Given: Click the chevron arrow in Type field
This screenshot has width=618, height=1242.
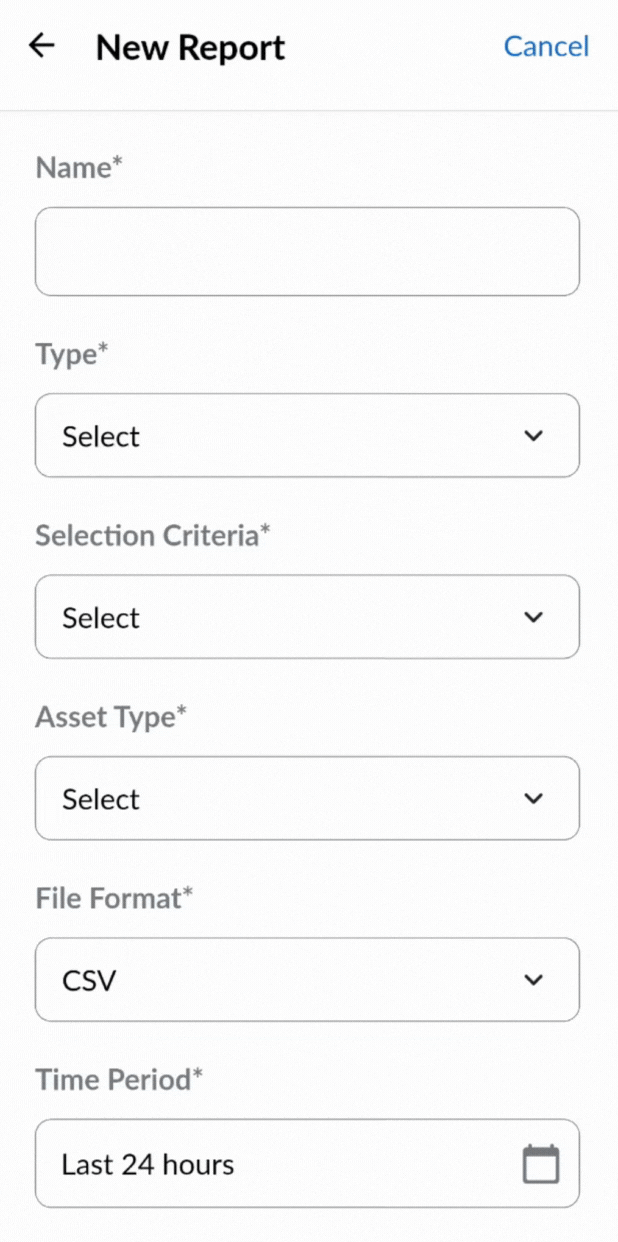Looking at the screenshot, I should [534, 436].
